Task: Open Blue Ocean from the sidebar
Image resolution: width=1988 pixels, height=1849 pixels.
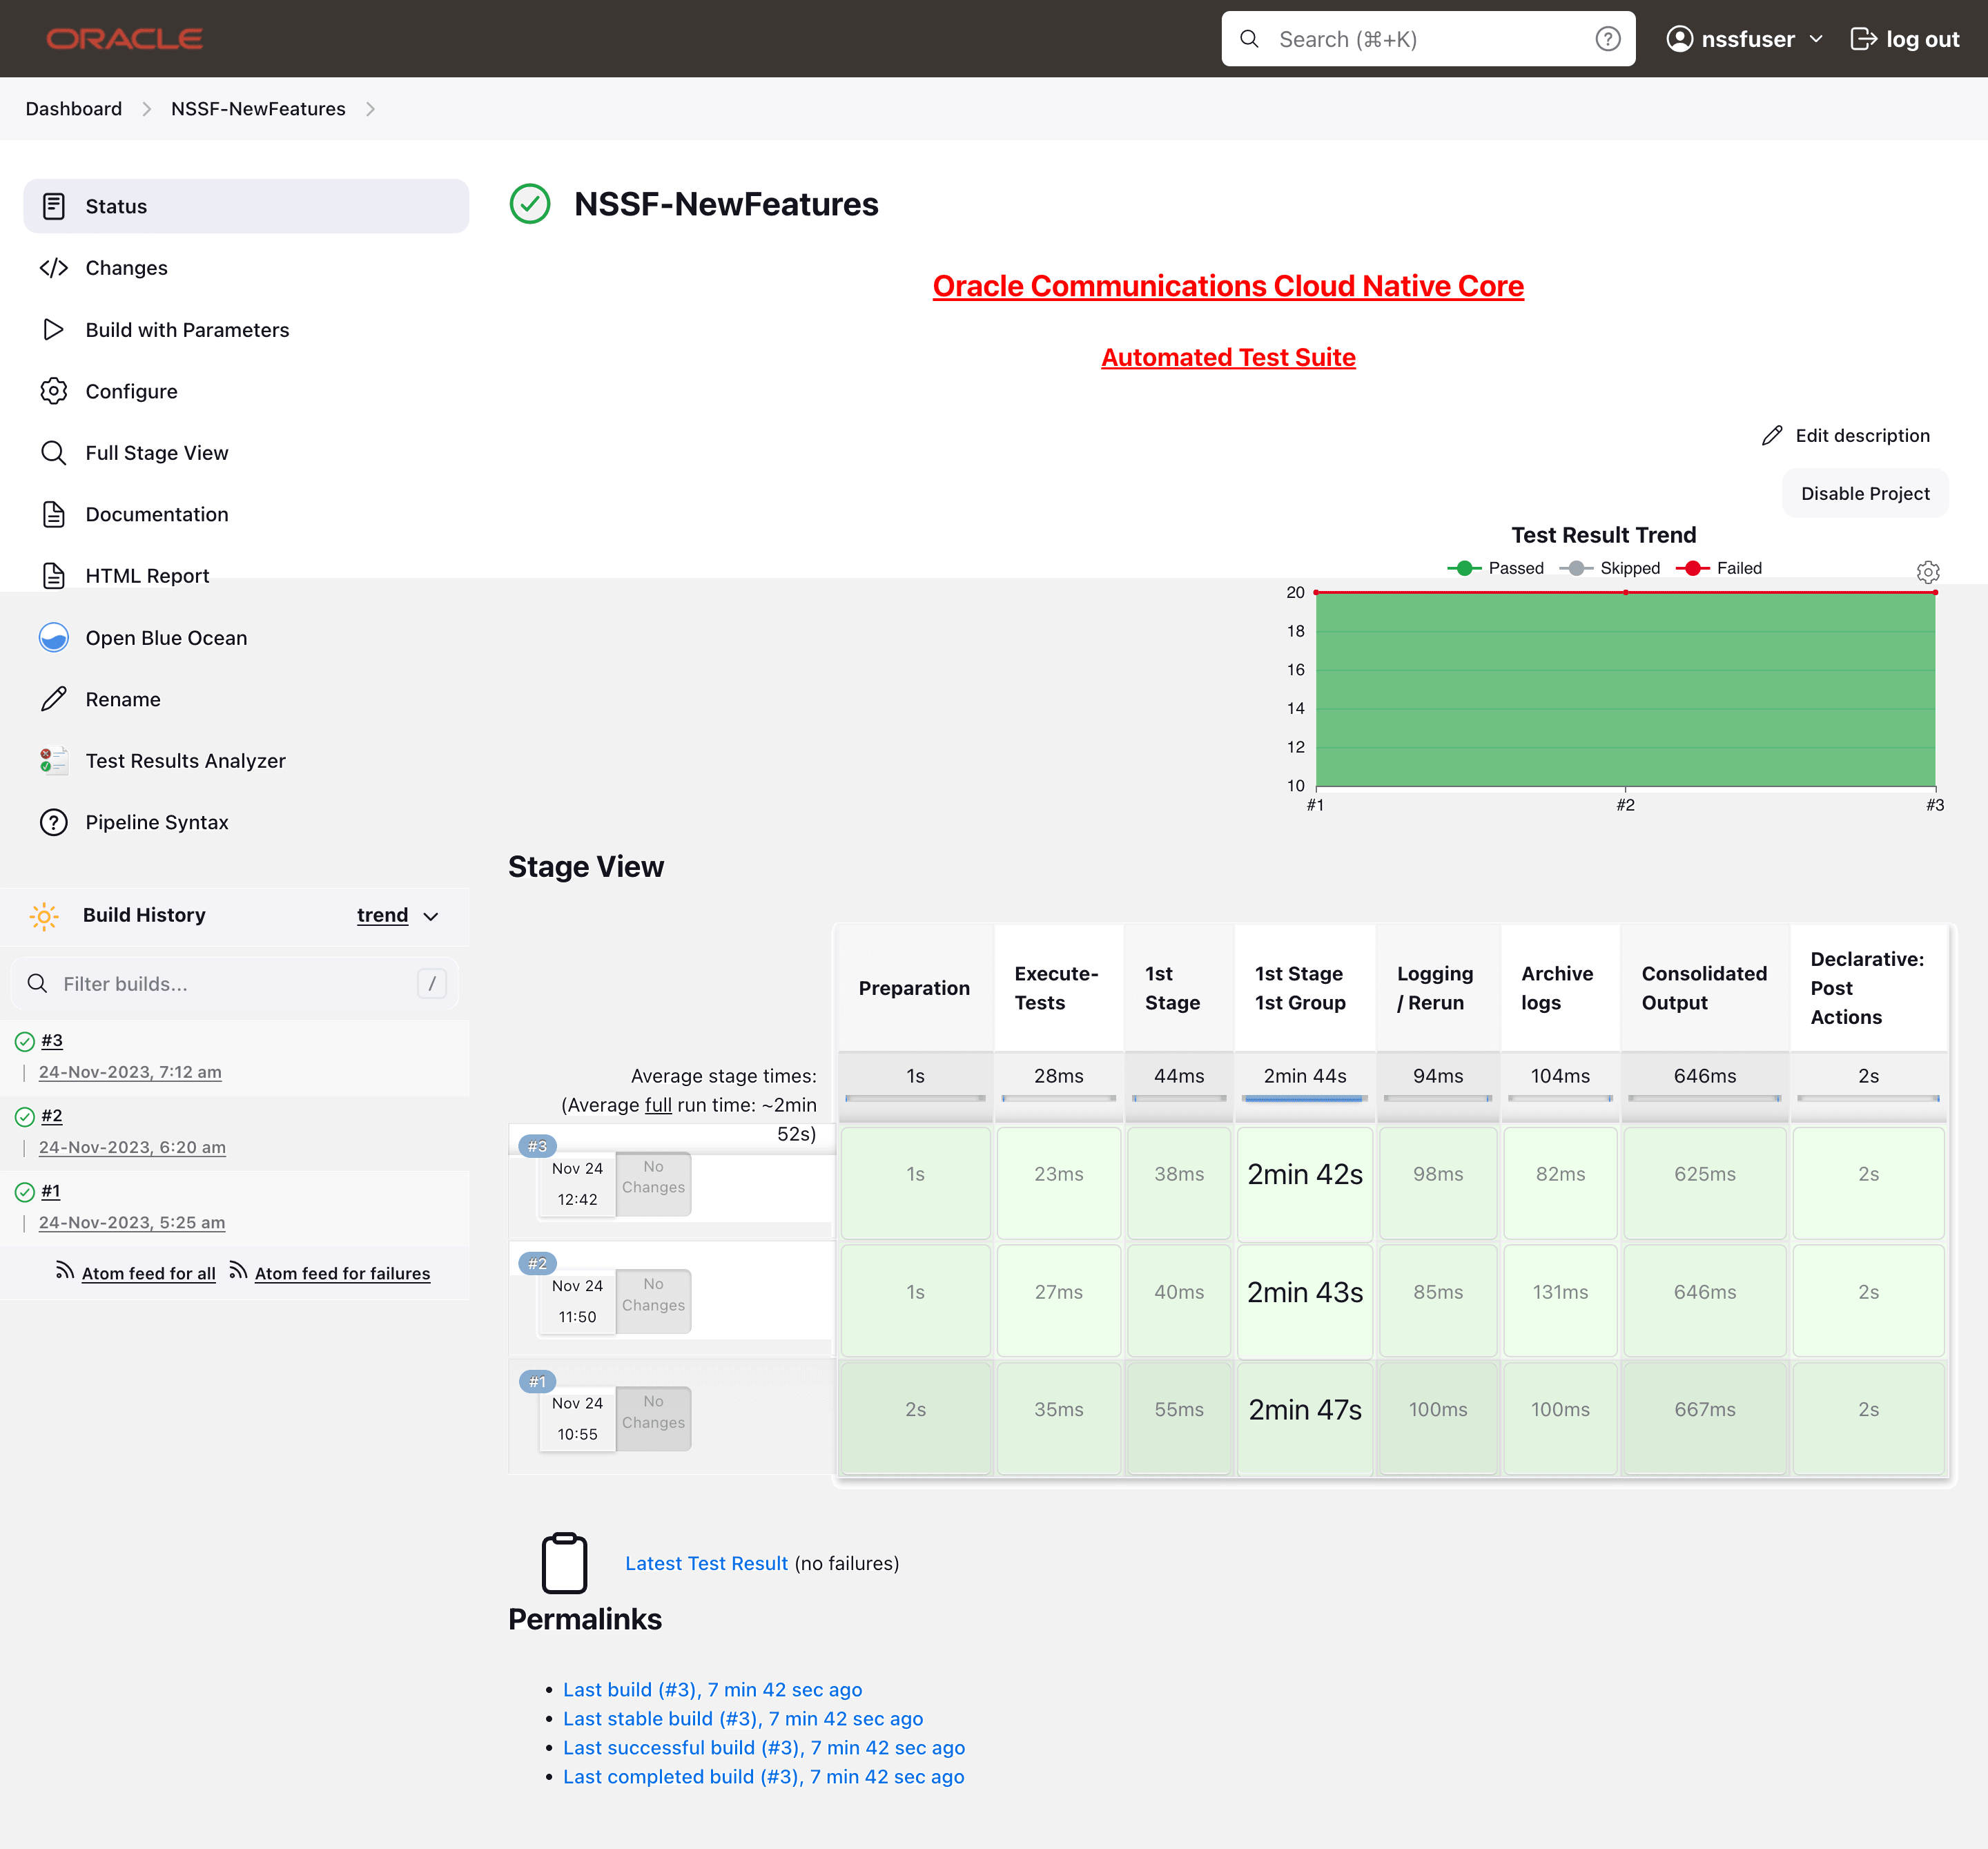Action: point(166,637)
